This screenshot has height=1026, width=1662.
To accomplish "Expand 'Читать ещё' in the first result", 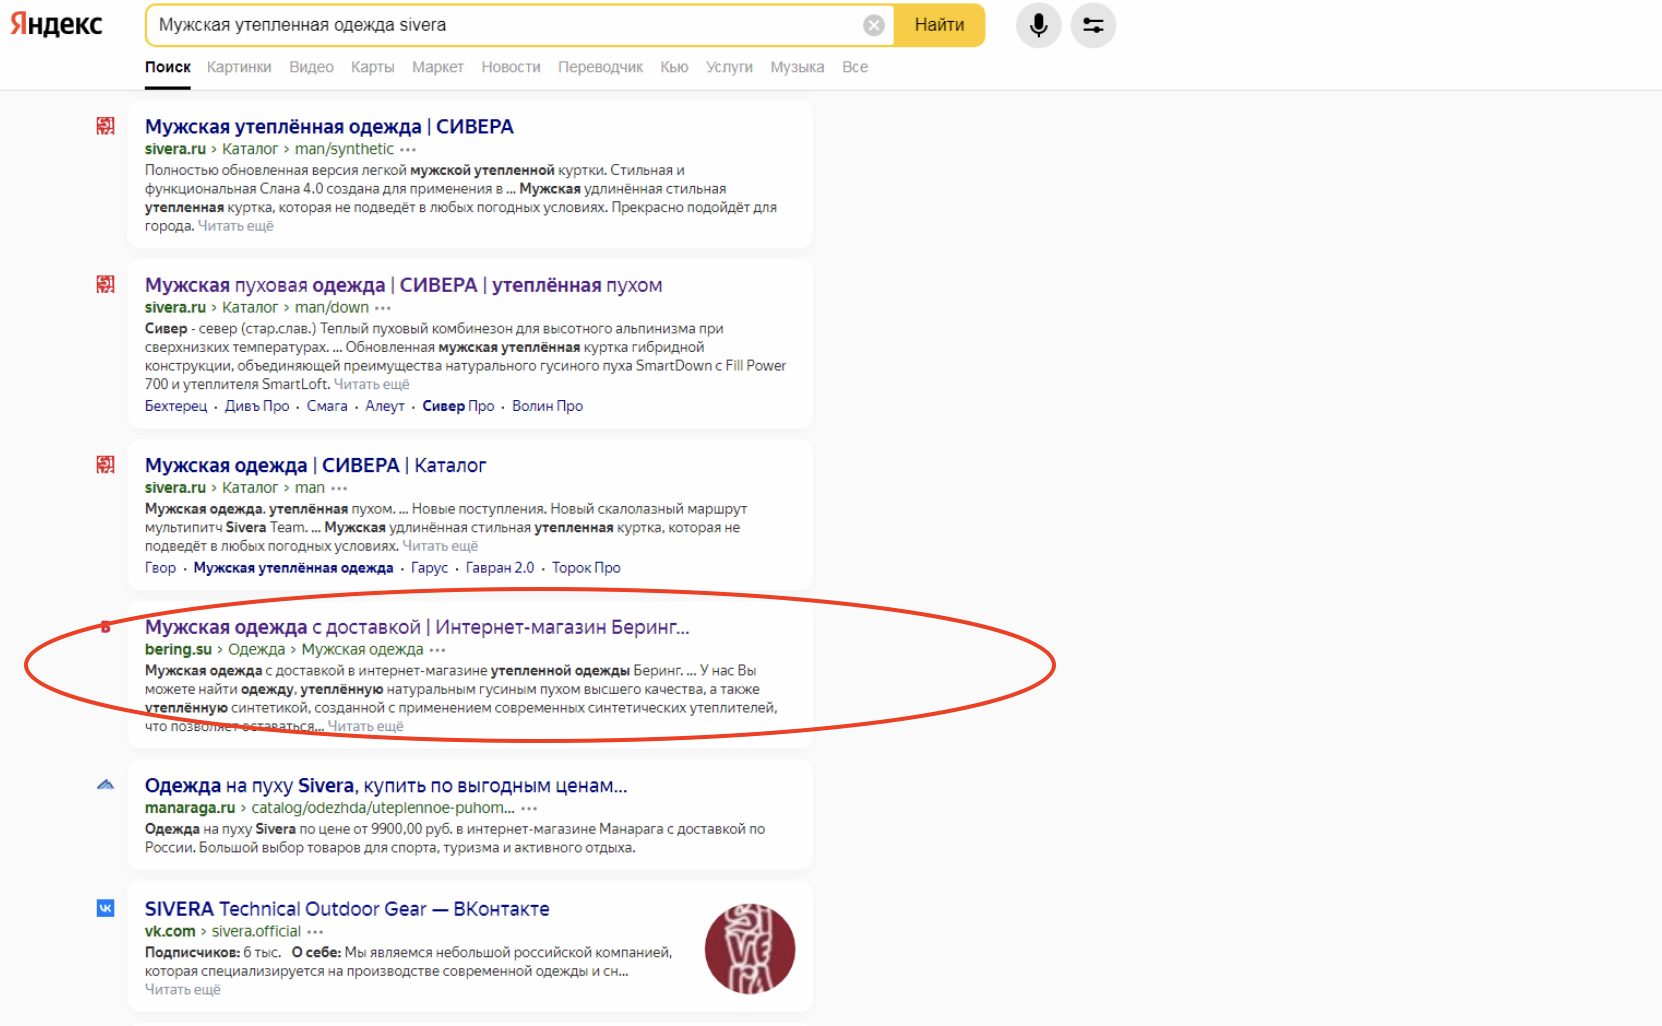I will click(236, 226).
